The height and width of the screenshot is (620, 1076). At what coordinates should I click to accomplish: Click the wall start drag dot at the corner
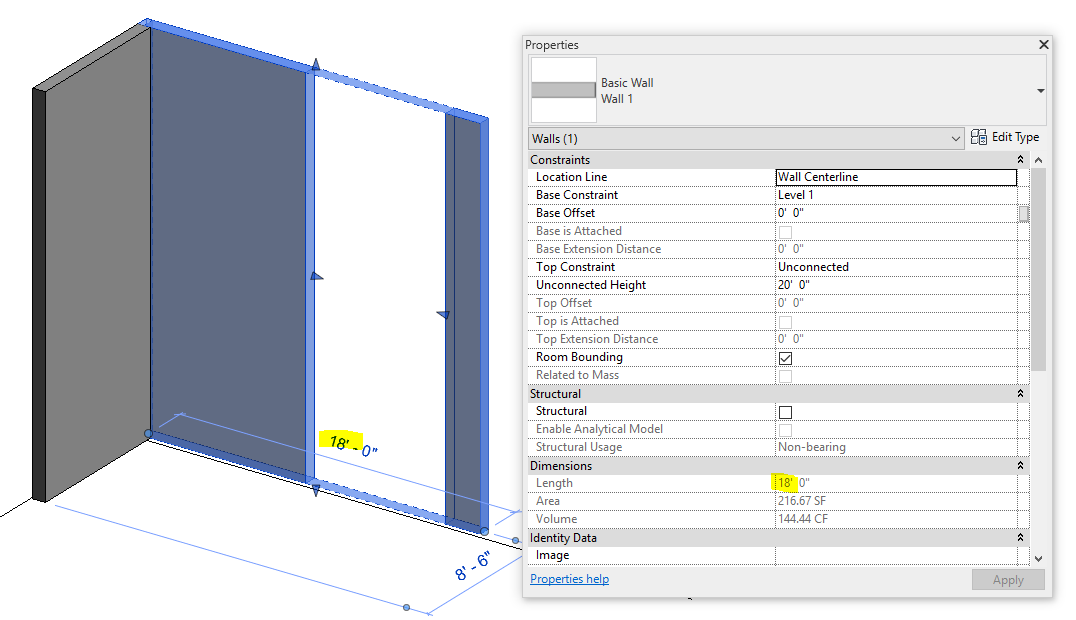(148, 433)
